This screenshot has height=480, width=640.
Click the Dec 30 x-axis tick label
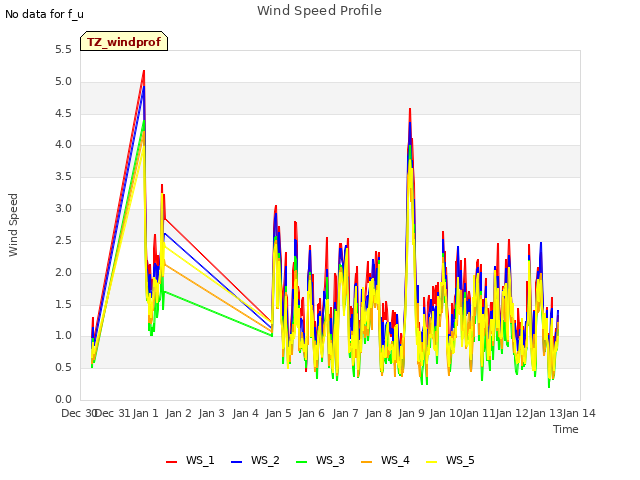(79, 413)
